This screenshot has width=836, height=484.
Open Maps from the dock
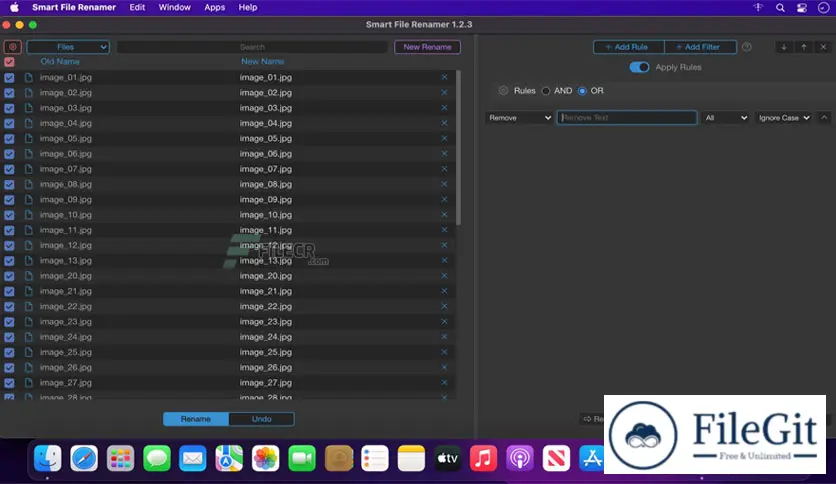(x=229, y=458)
